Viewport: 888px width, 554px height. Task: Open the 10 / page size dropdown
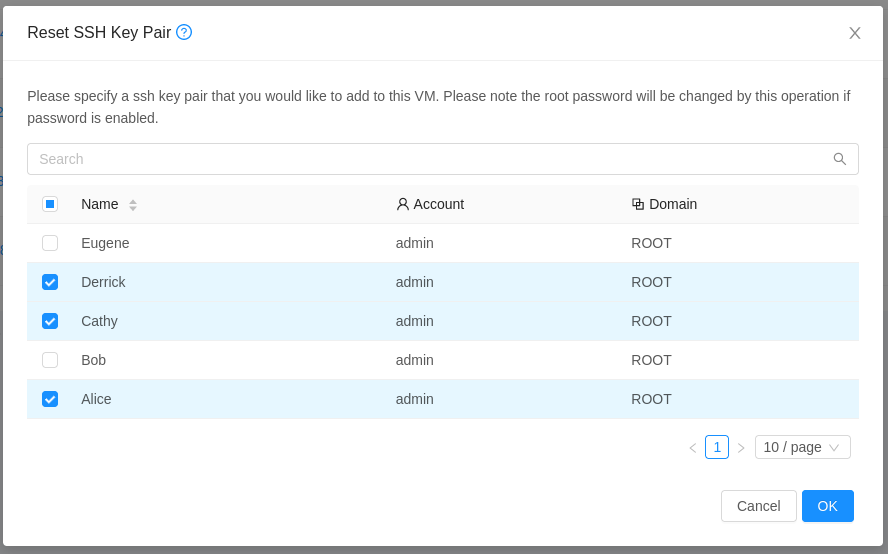pos(802,447)
